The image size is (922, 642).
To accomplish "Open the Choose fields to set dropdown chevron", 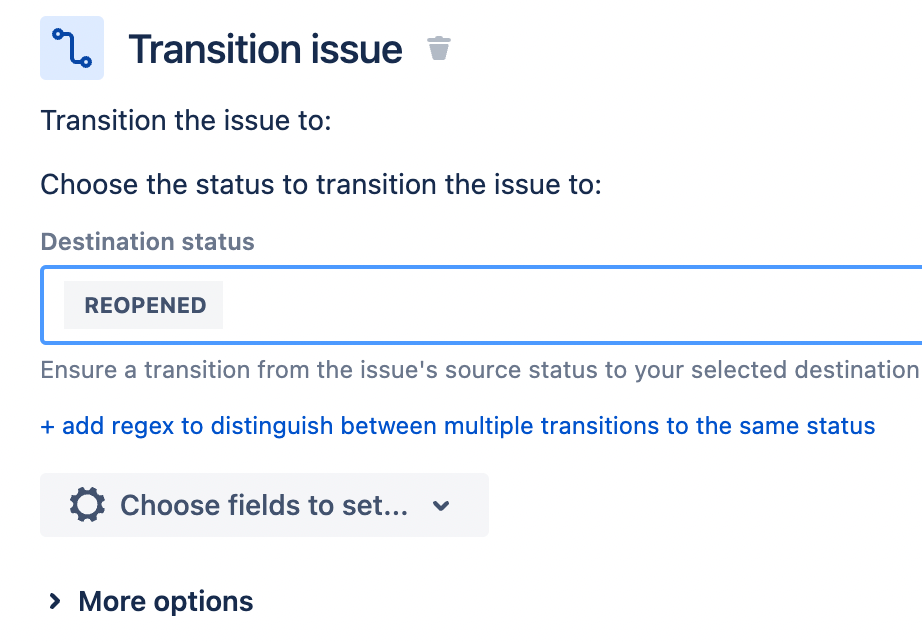I will pos(440,505).
